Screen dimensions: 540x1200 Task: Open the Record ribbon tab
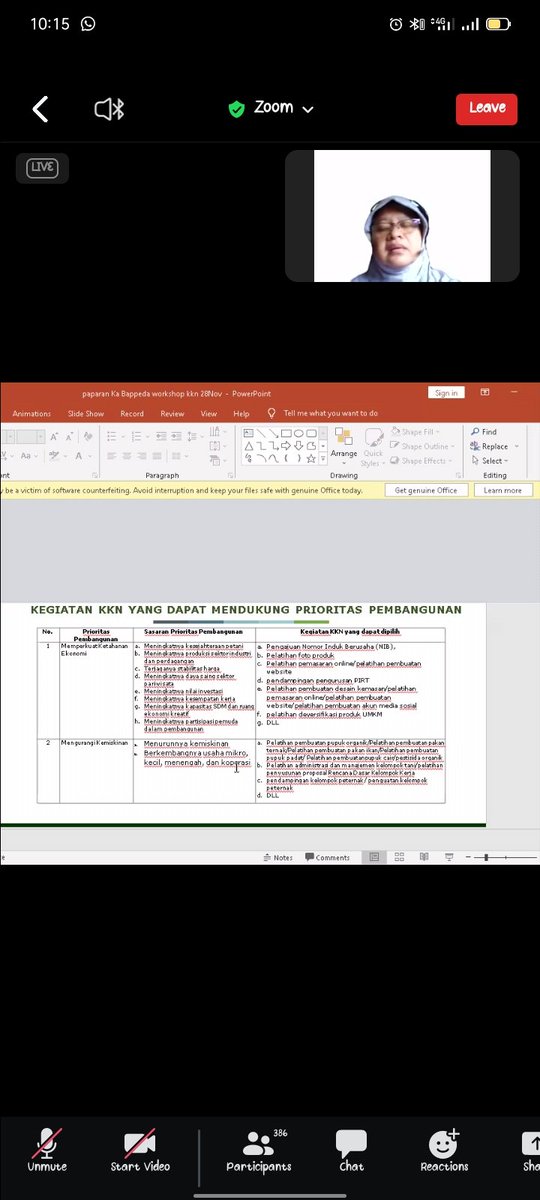(132, 413)
